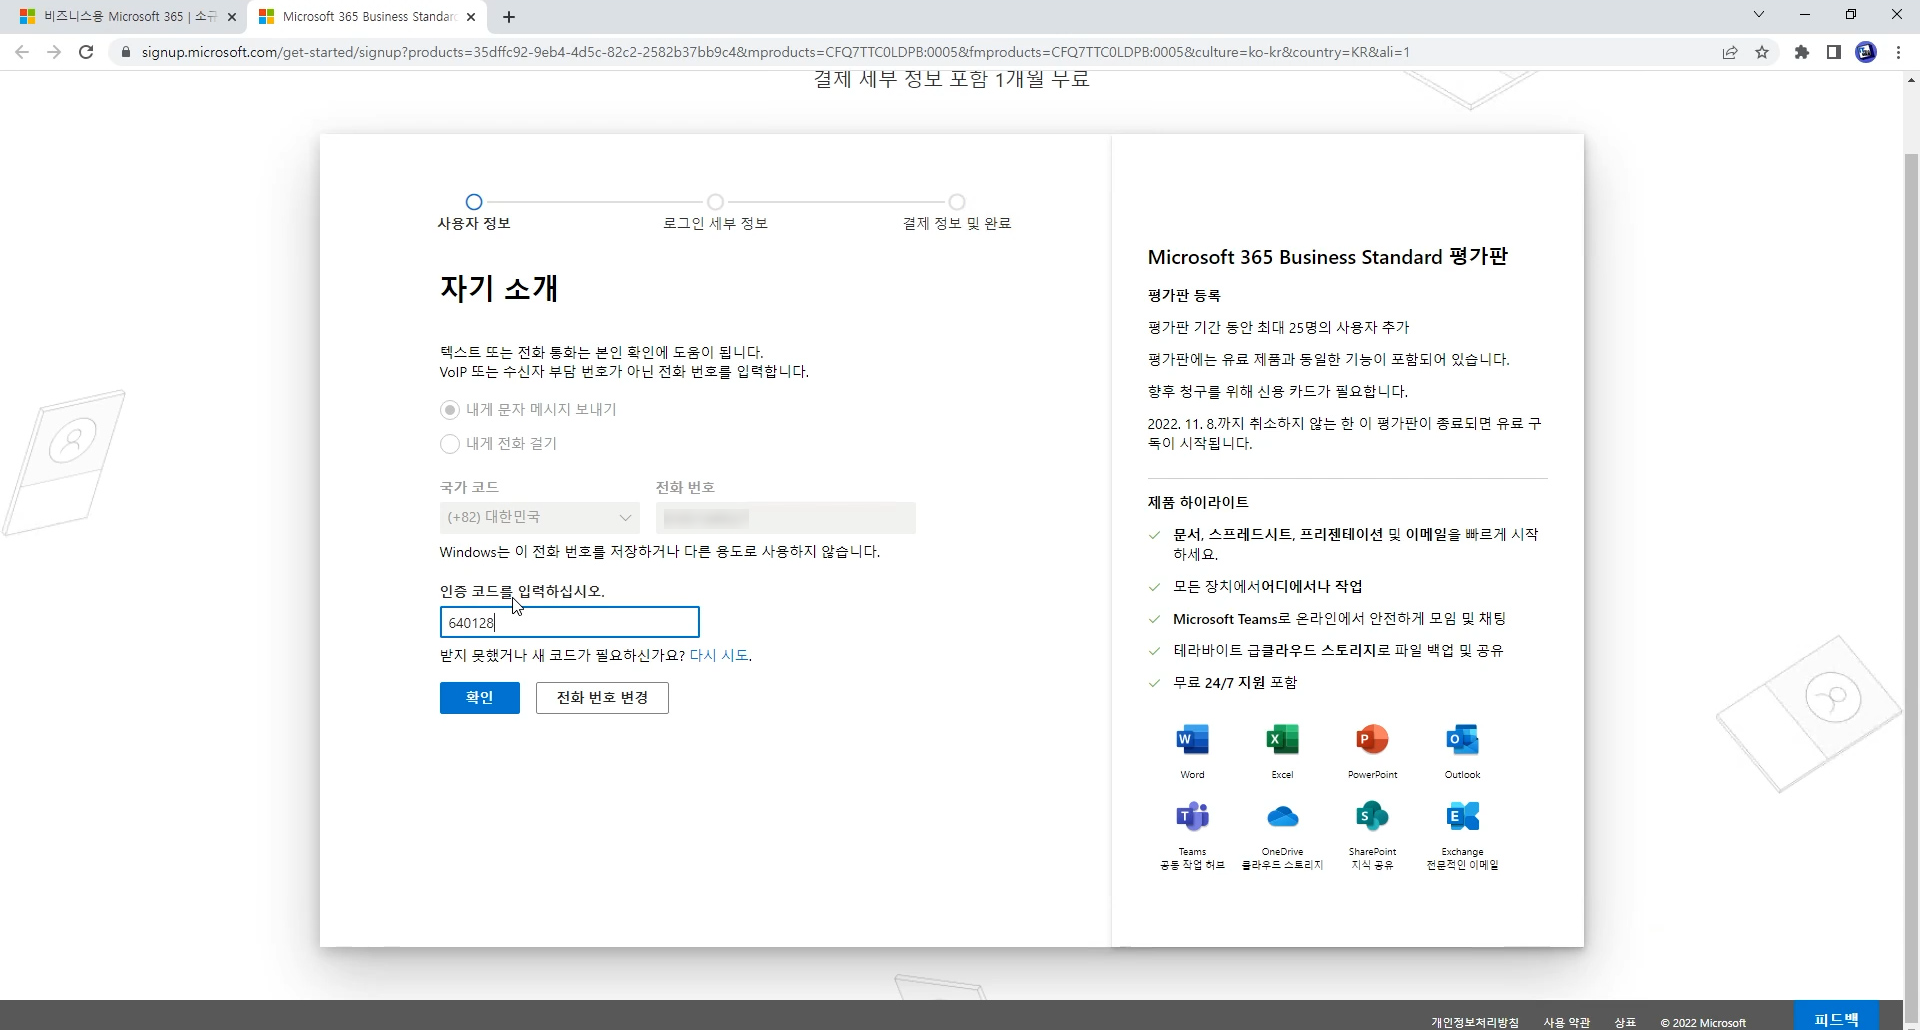Open the 국가 코드 (+82) 대한민국 dropdown
The height and width of the screenshot is (1030, 1920).
pos(539,517)
